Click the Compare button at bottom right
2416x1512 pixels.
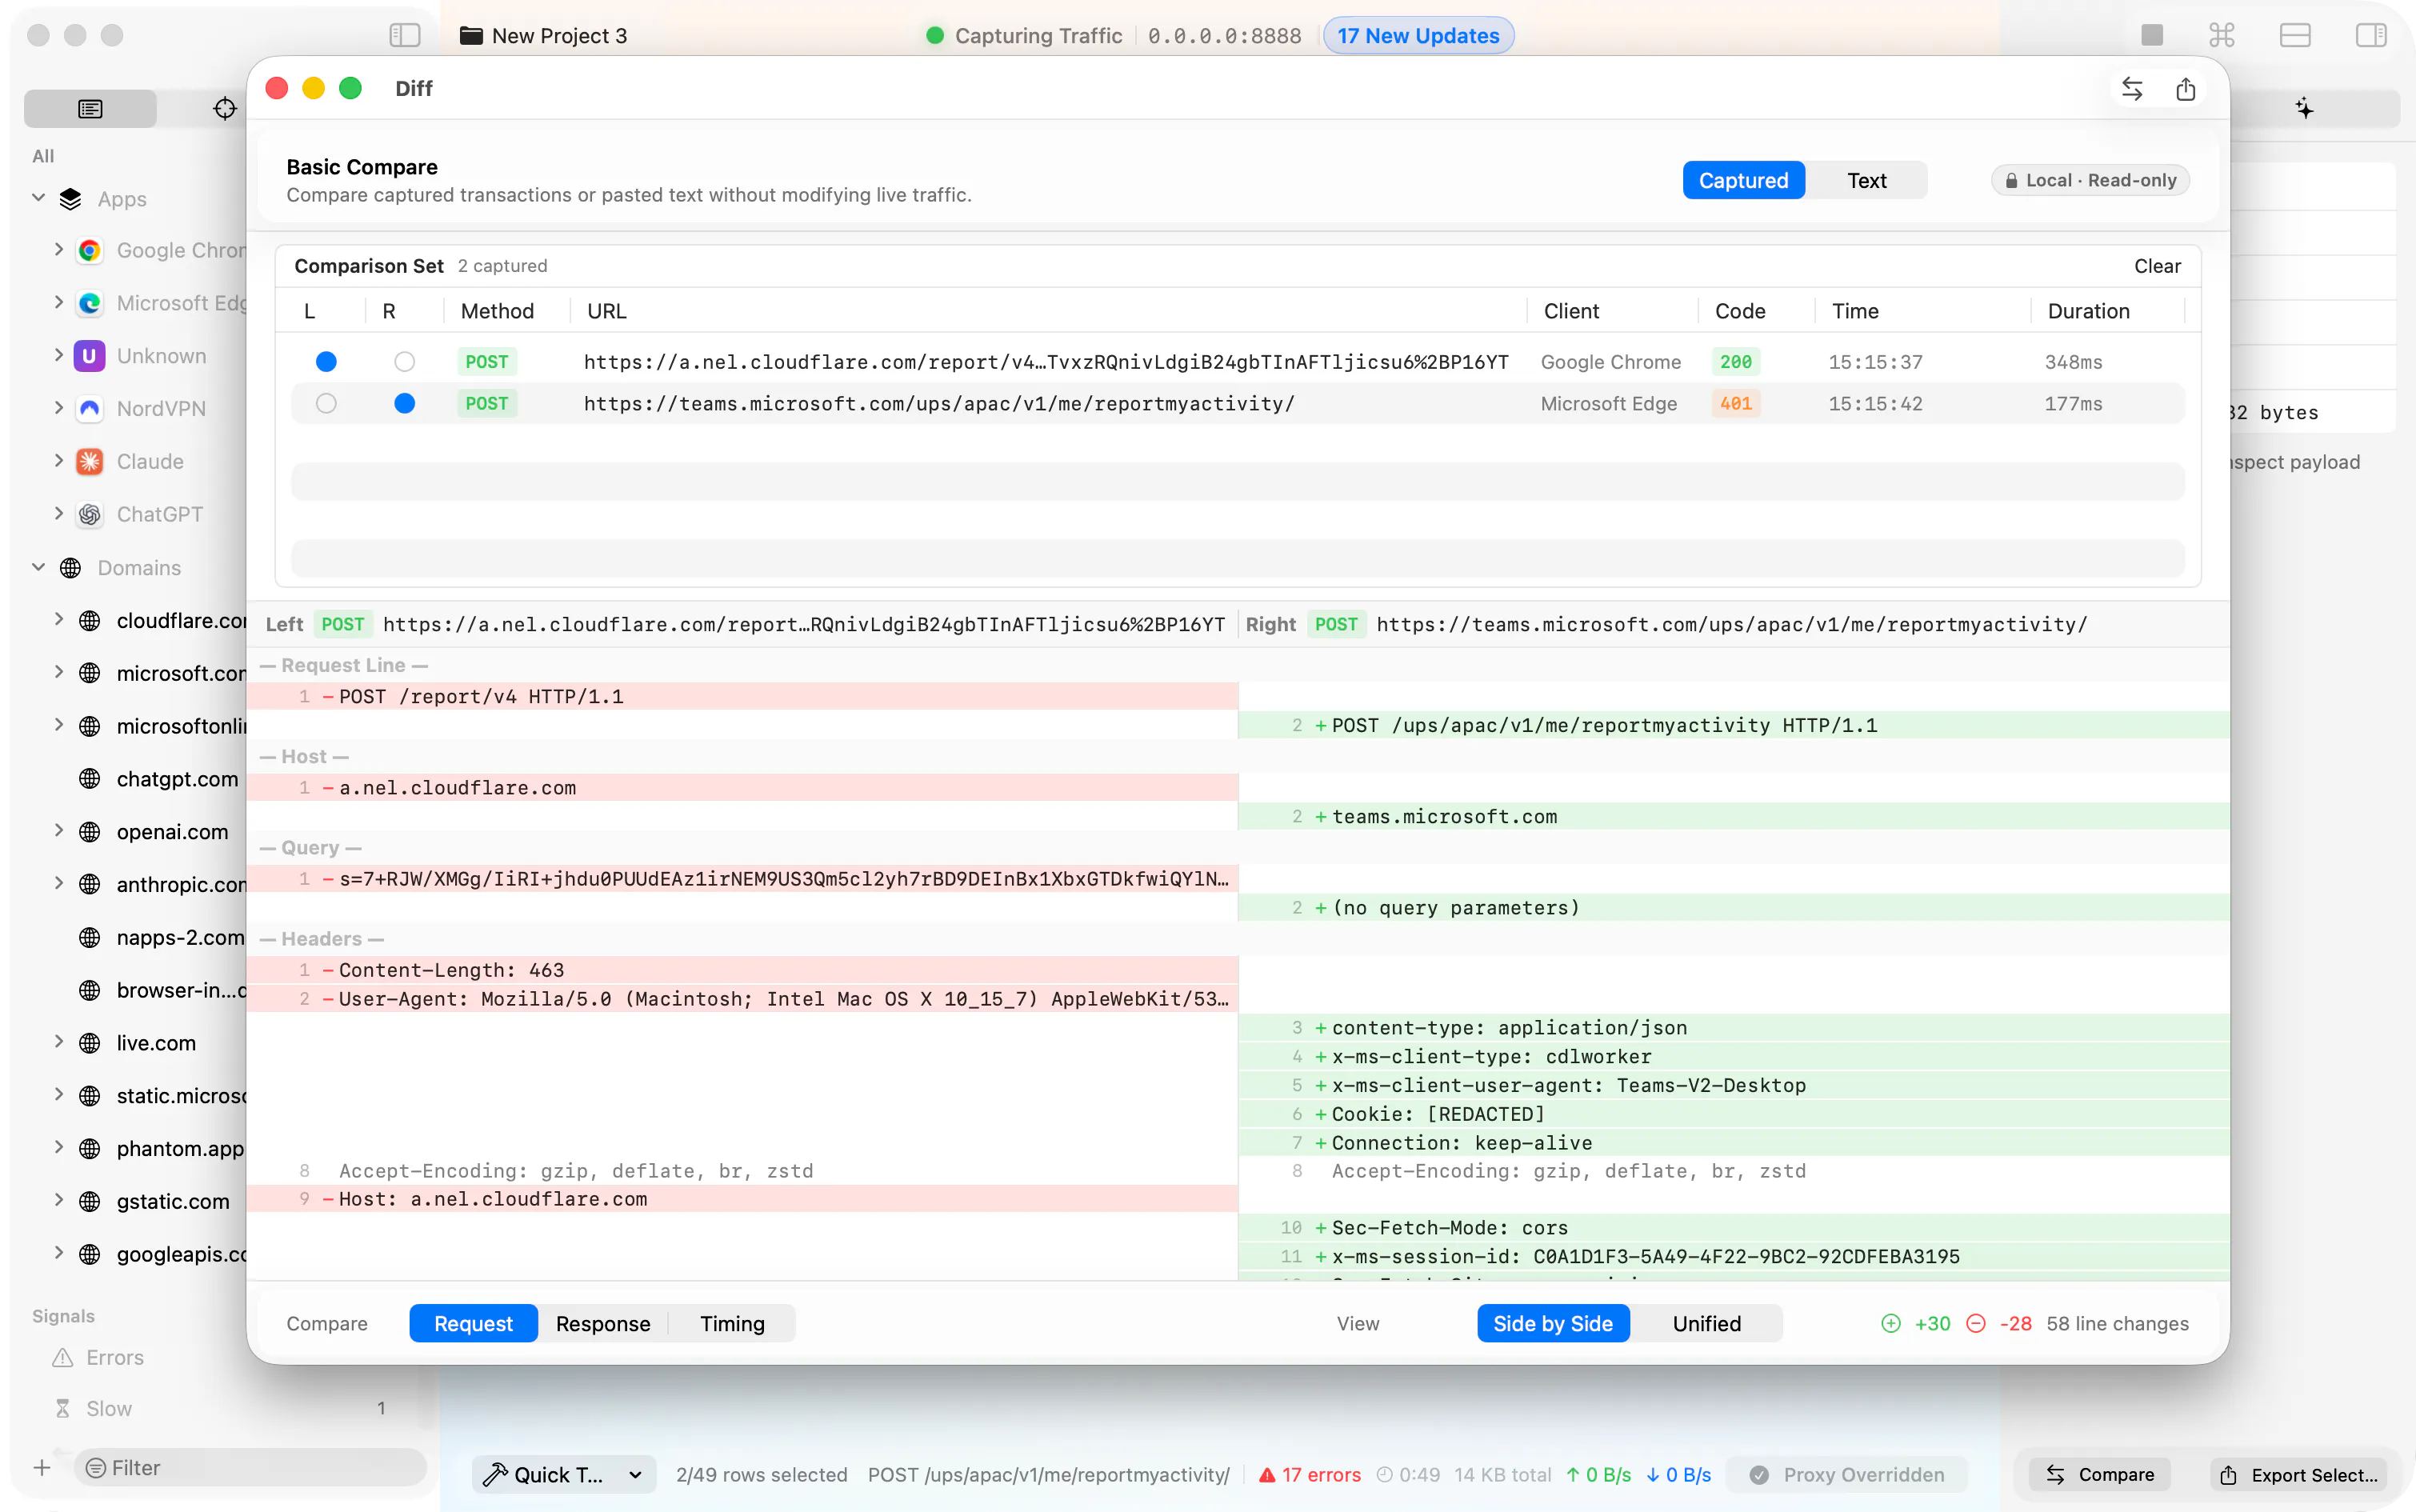[x=2099, y=1474]
